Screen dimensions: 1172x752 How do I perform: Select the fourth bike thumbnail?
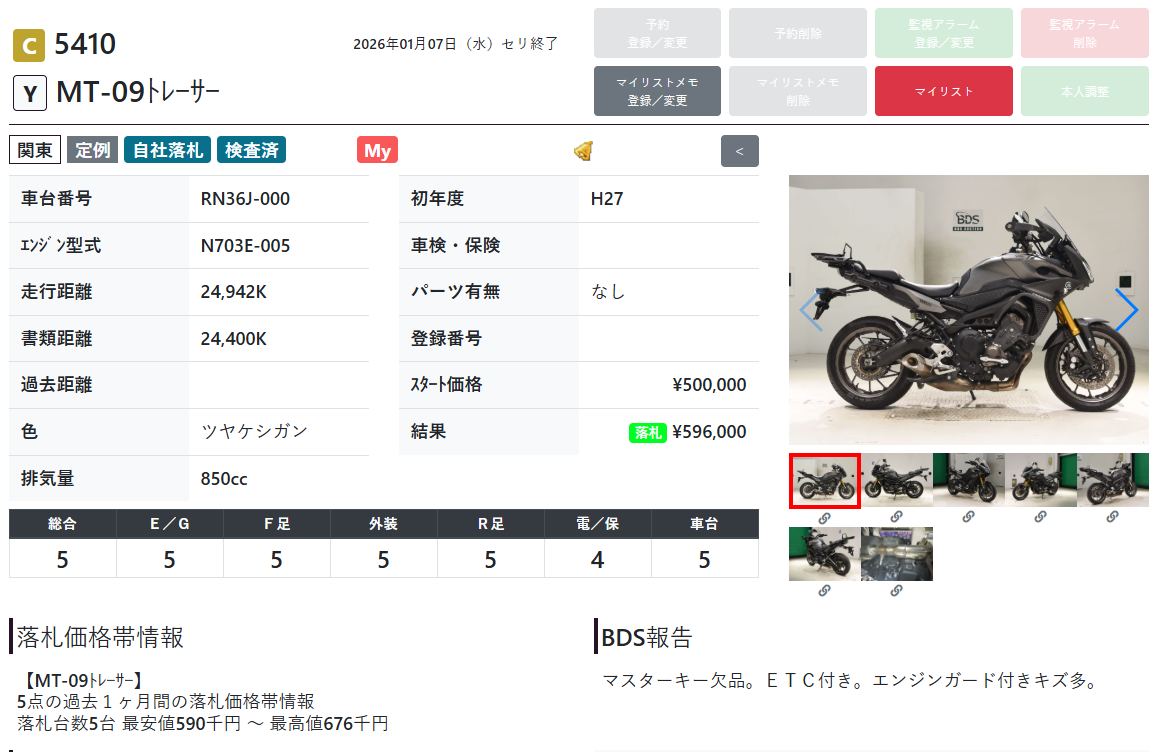tap(1040, 480)
